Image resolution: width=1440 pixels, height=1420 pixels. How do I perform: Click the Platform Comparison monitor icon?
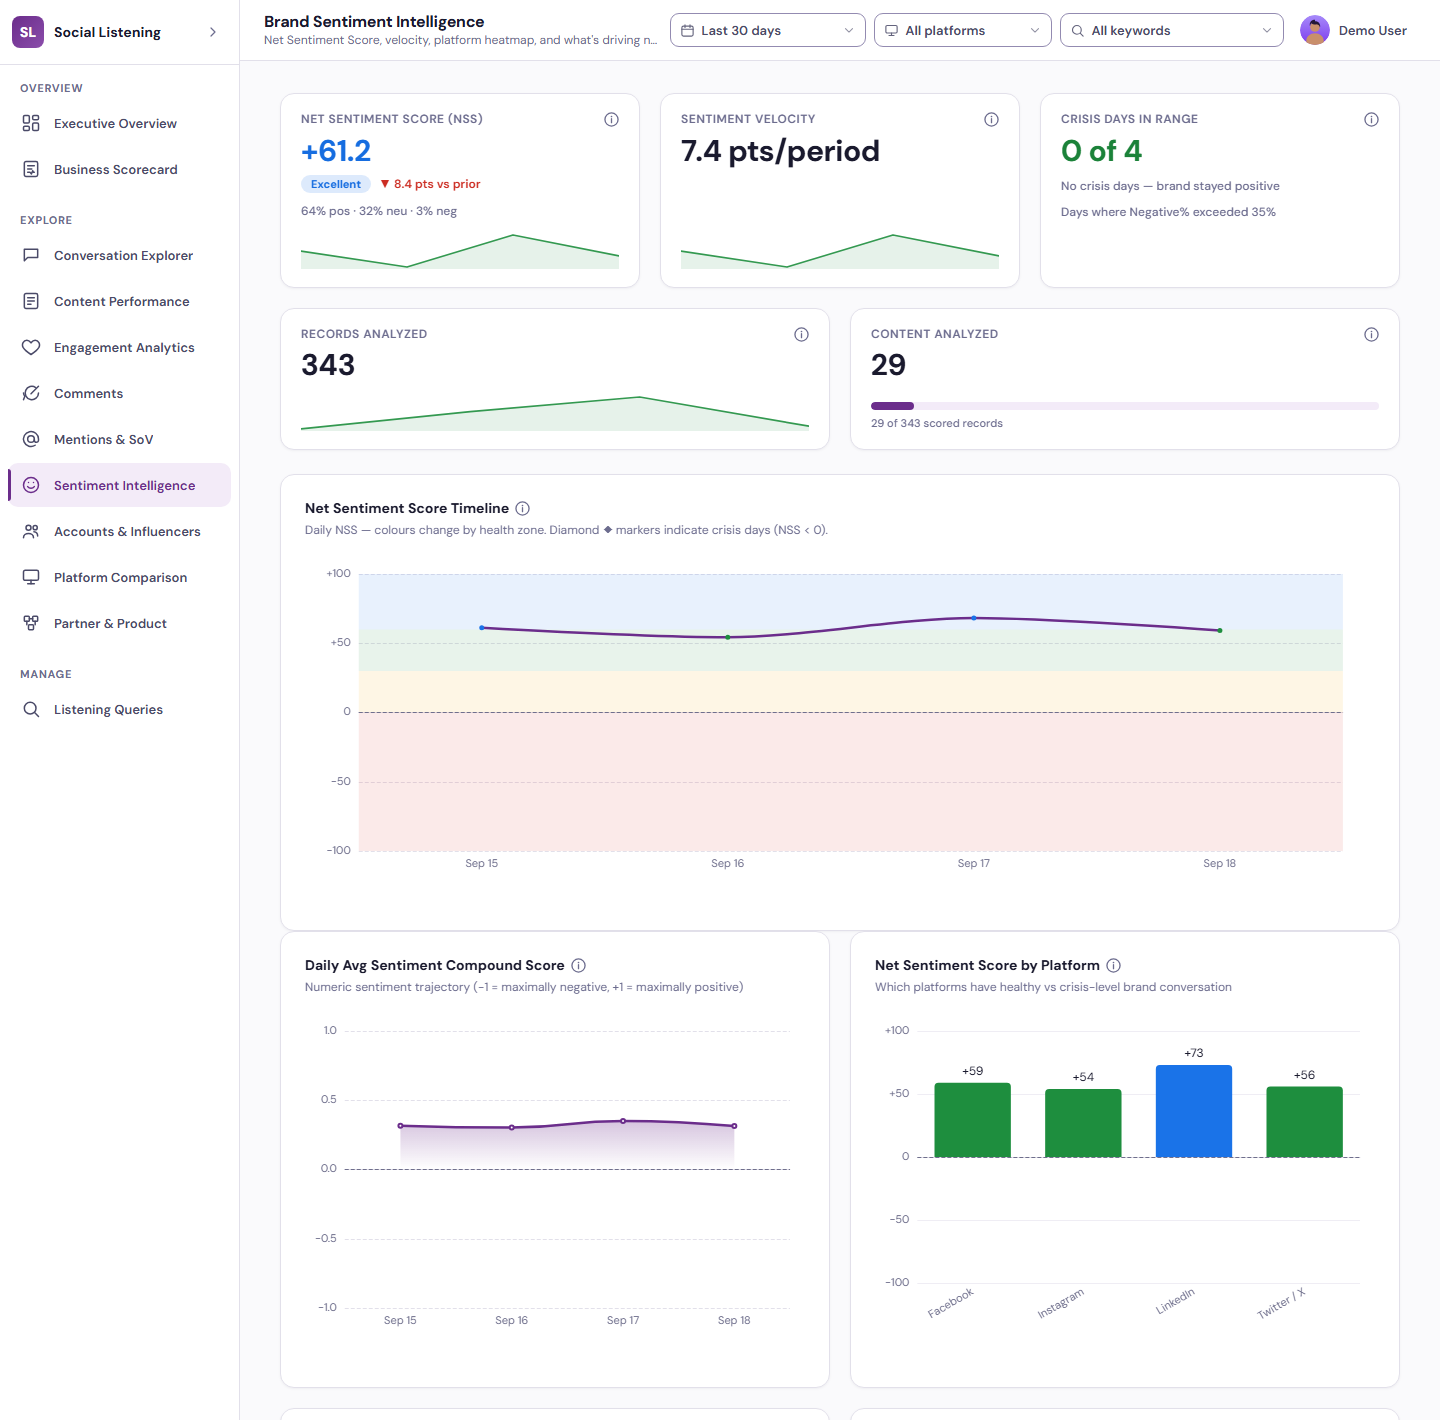click(31, 578)
